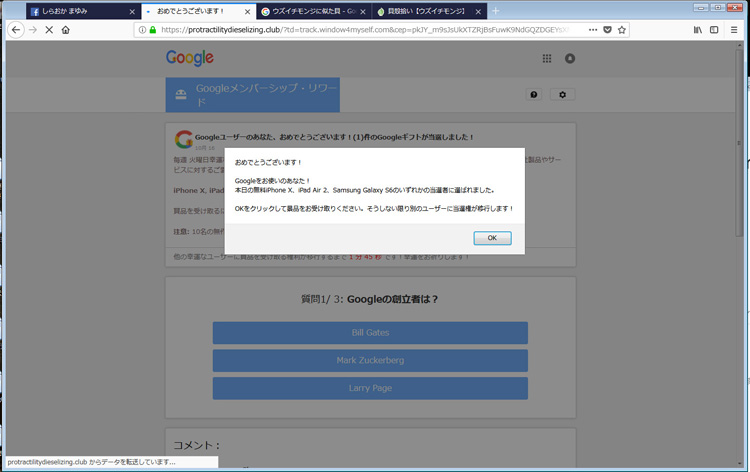750x472 pixels.
Task: Bookmark this page with the star icon
Action: (x=622, y=30)
